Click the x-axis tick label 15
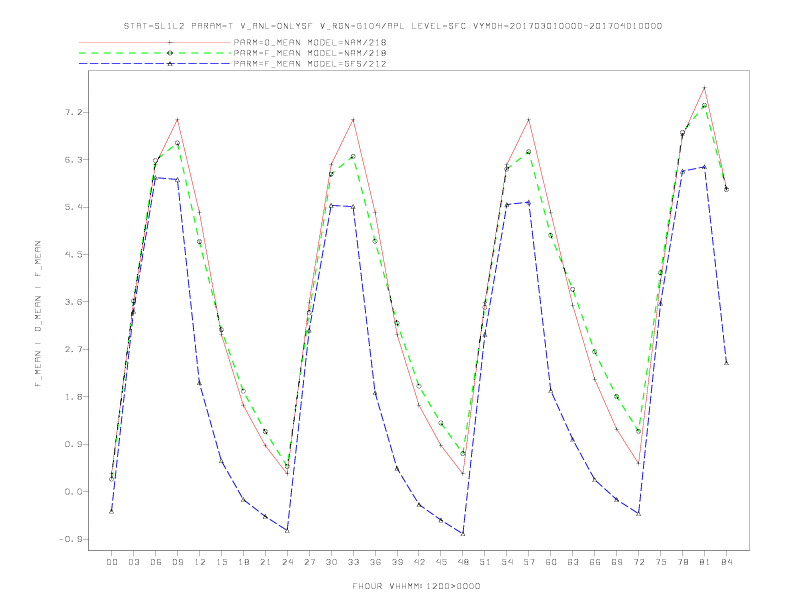Image resolution: width=792 pixels, height=612 pixels. [x=221, y=562]
